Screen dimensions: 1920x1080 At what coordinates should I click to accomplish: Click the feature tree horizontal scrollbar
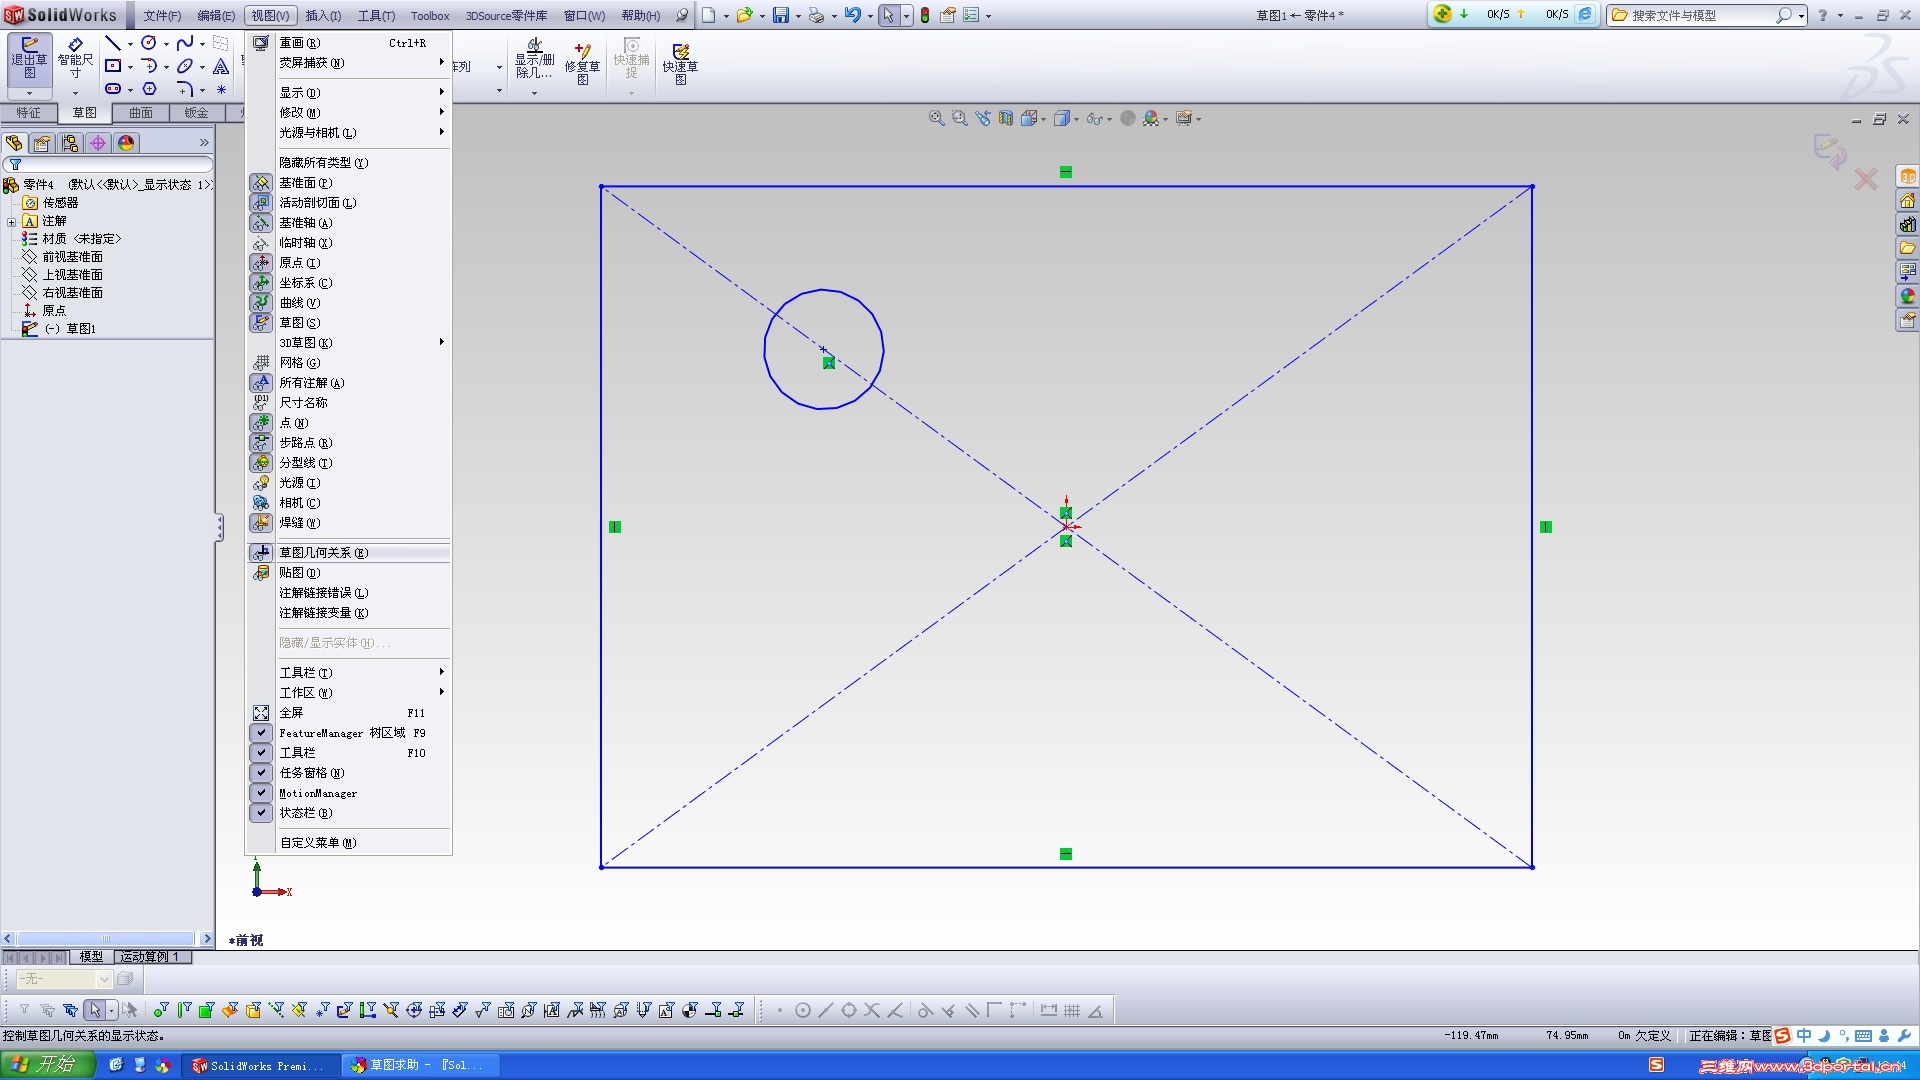point(106,939)
